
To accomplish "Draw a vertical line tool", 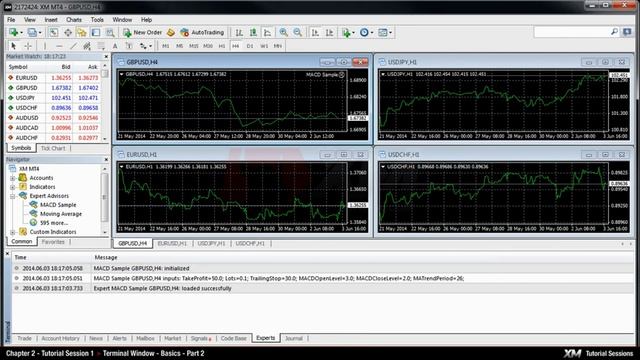I will click(x=45, y=46).
